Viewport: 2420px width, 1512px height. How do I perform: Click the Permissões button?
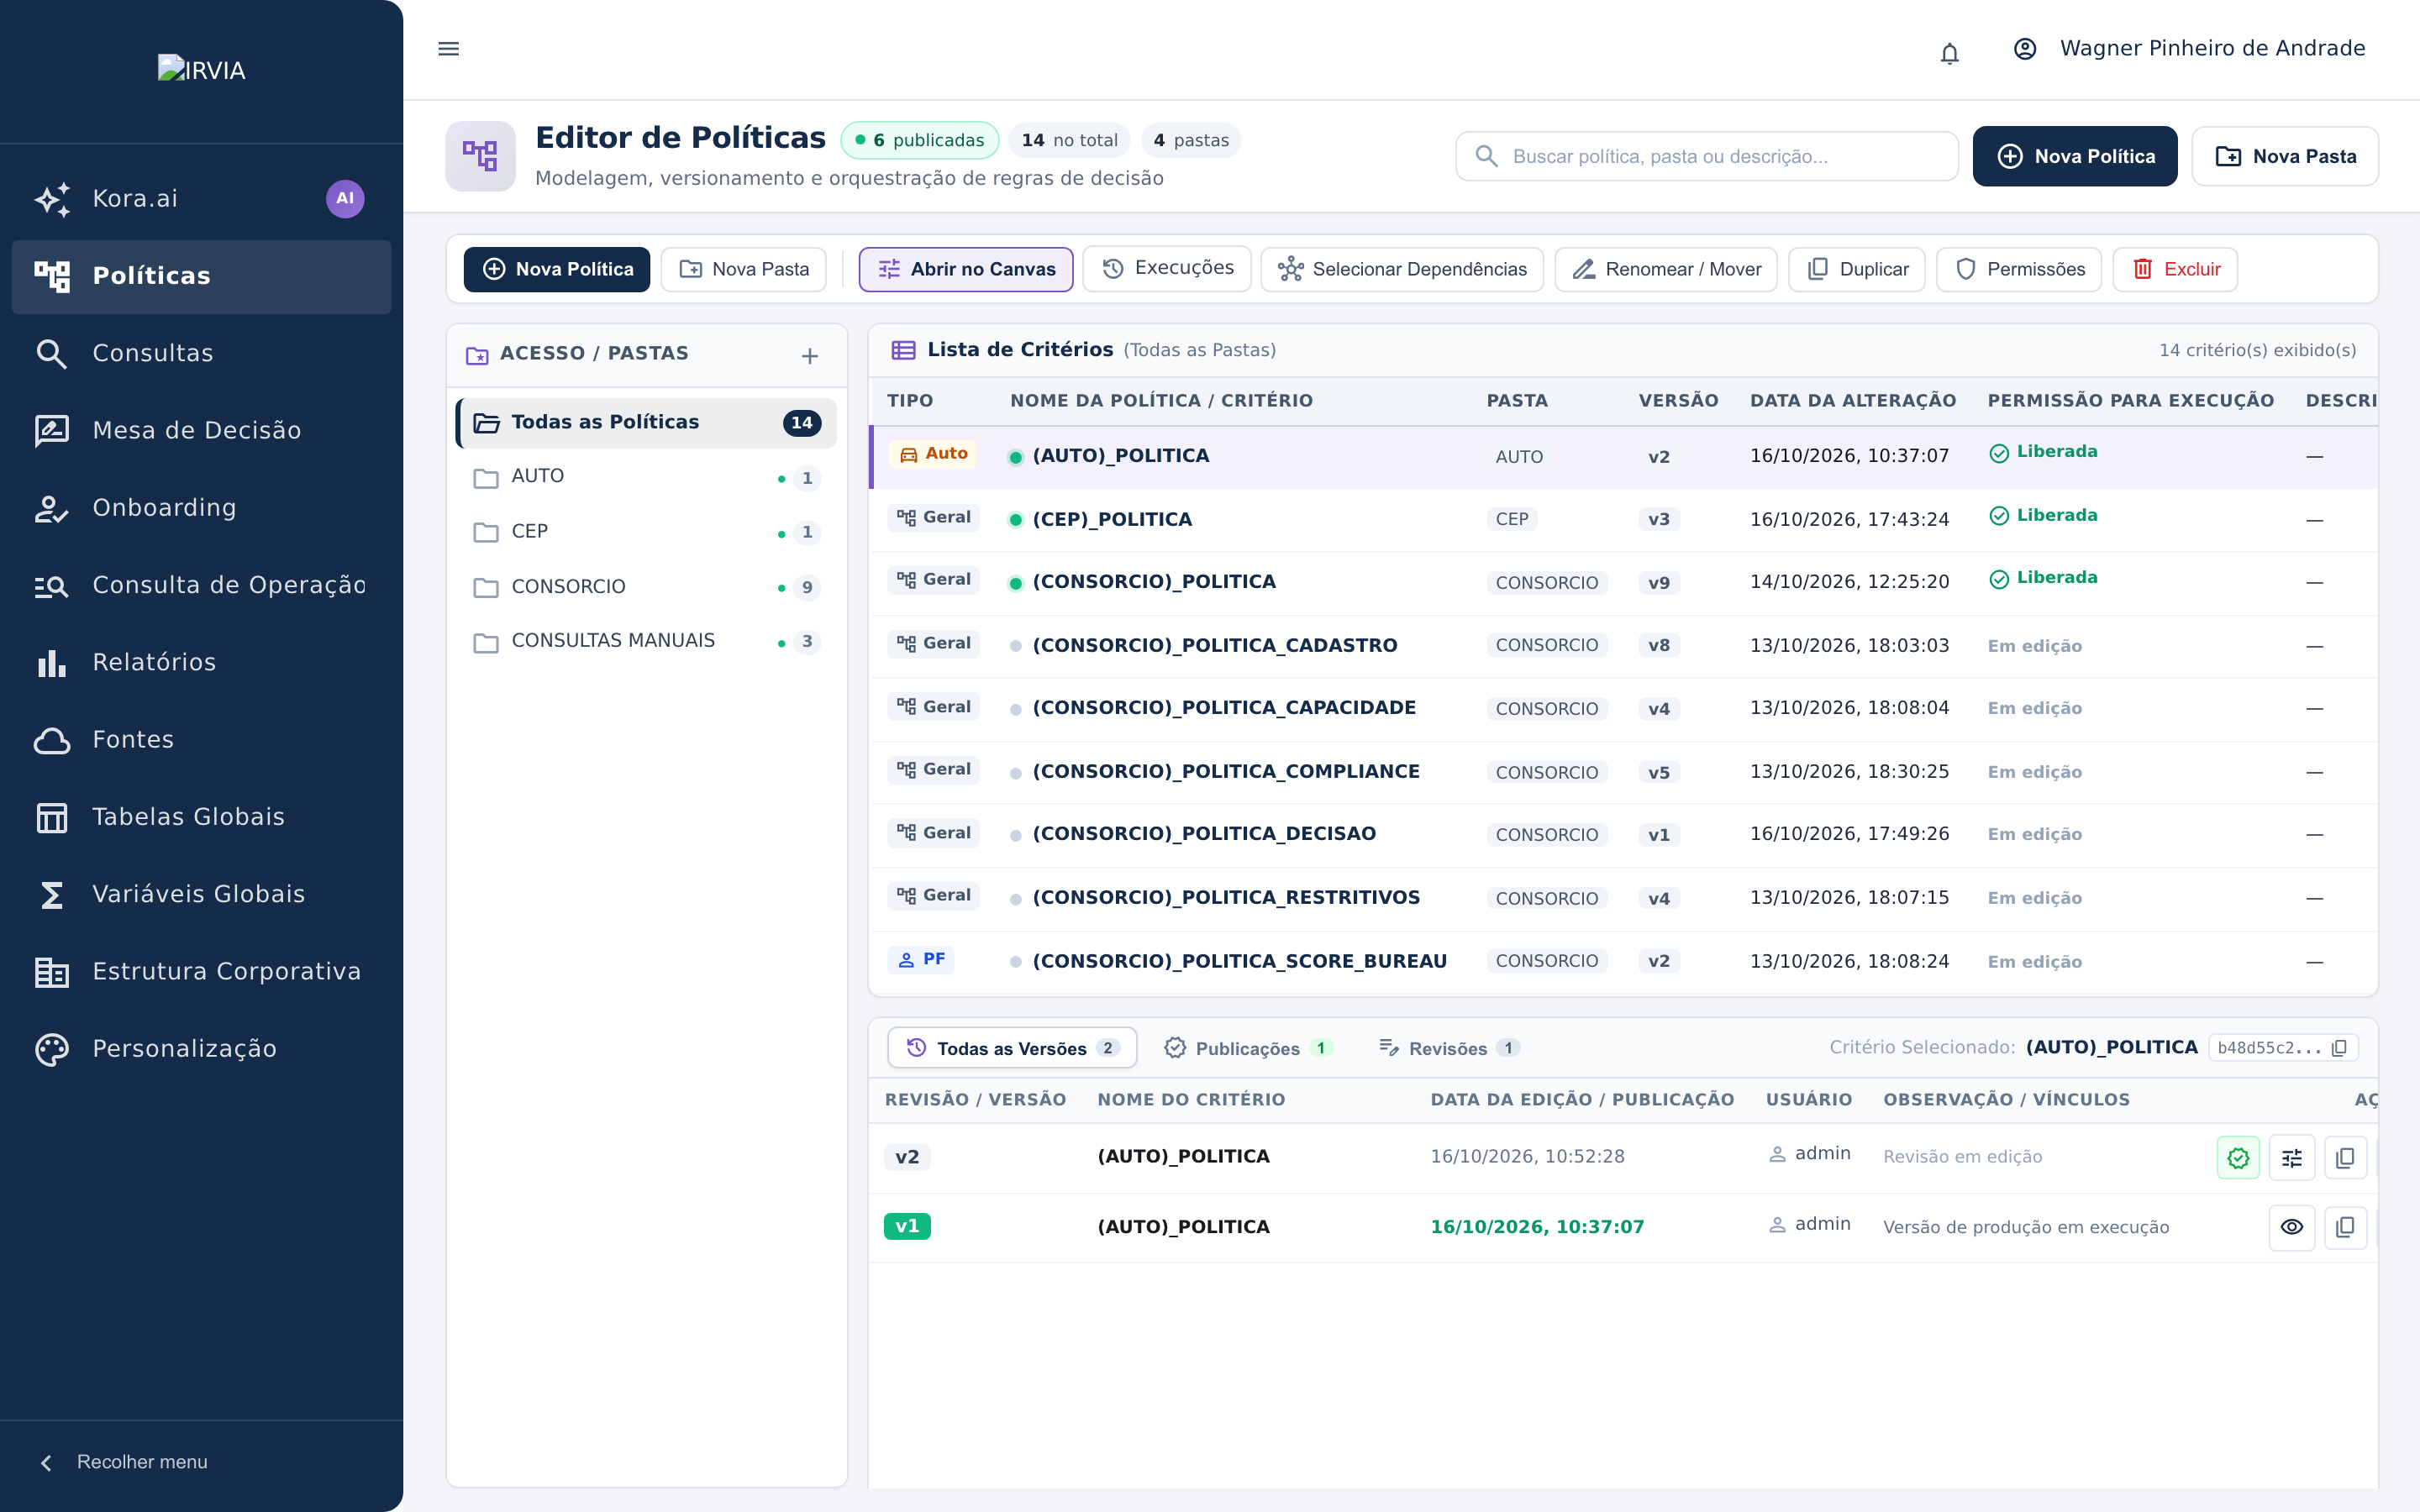coord(2019,270)
